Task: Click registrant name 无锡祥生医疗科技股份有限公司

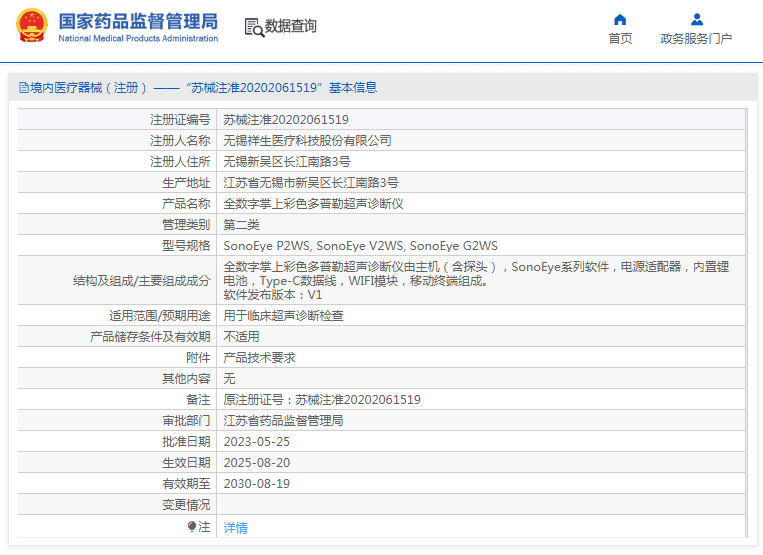Action: (307, 140)
